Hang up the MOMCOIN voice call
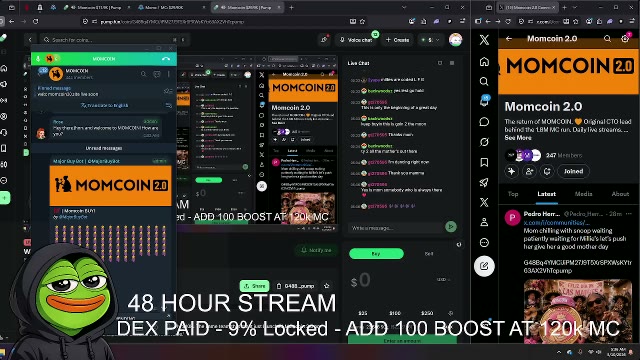Screen dimensions: 640x360 [166, 59]
